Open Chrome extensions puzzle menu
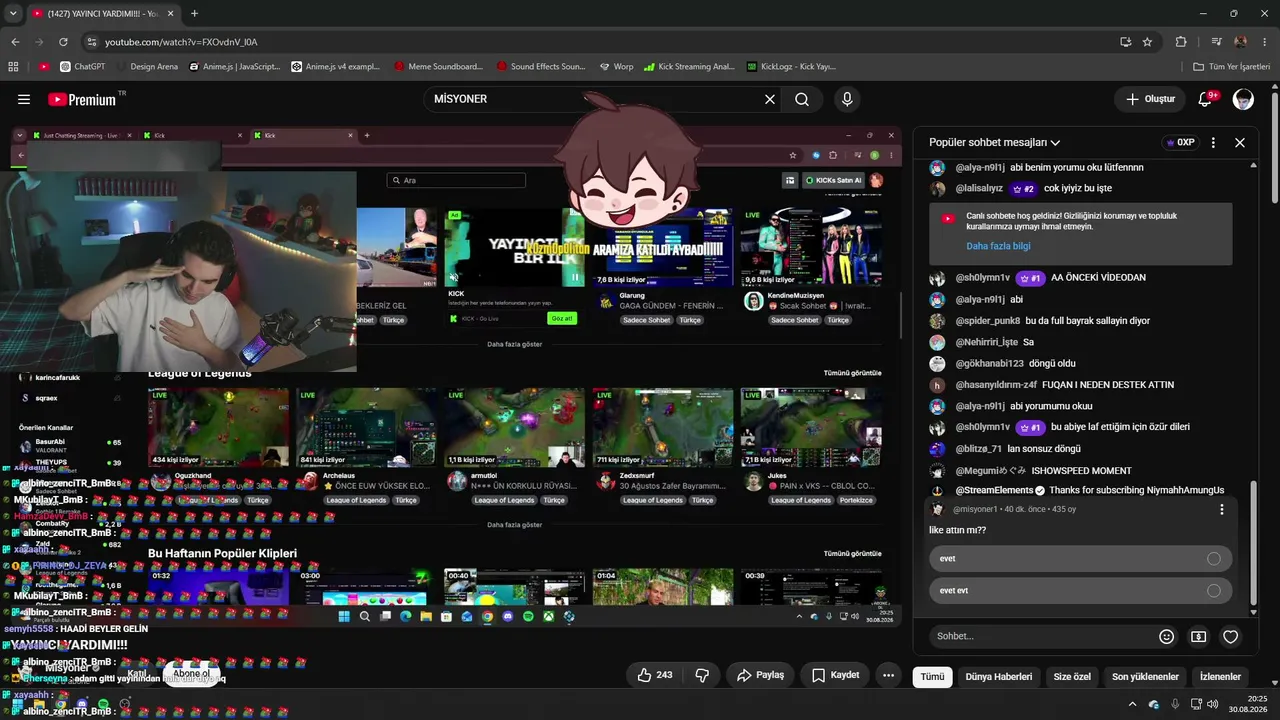 tap(1181, 42)
